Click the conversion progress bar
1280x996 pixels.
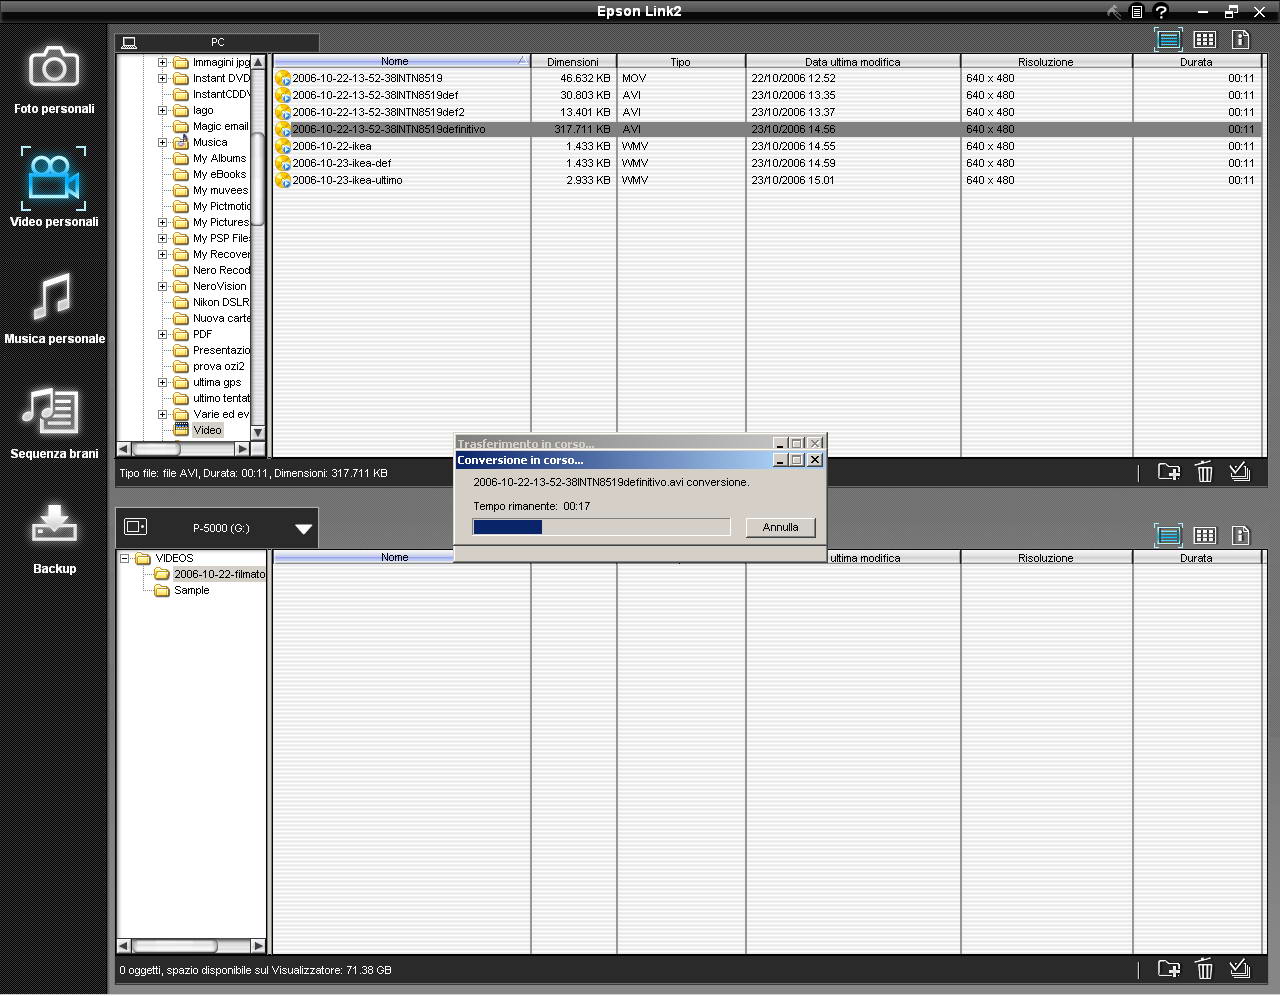601,527
